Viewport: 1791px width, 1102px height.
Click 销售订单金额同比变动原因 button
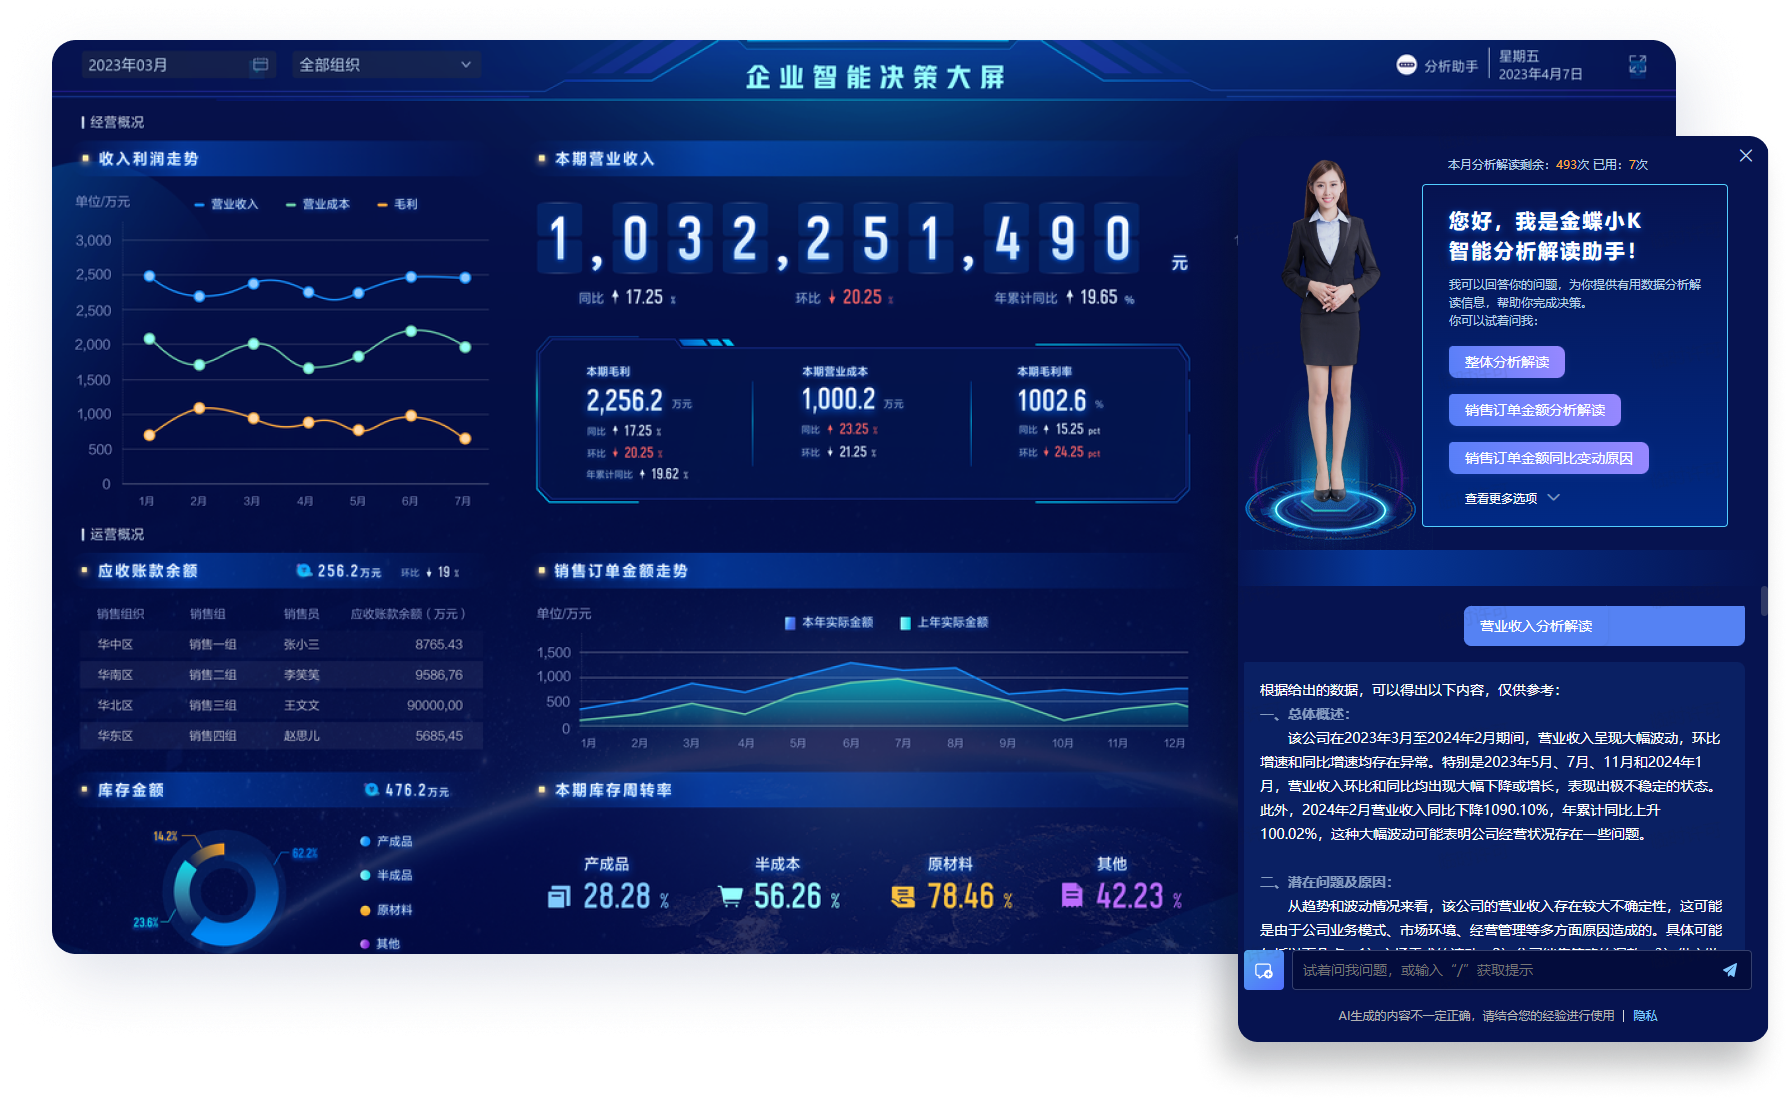pyautogui.click(x=1548, y=458)
